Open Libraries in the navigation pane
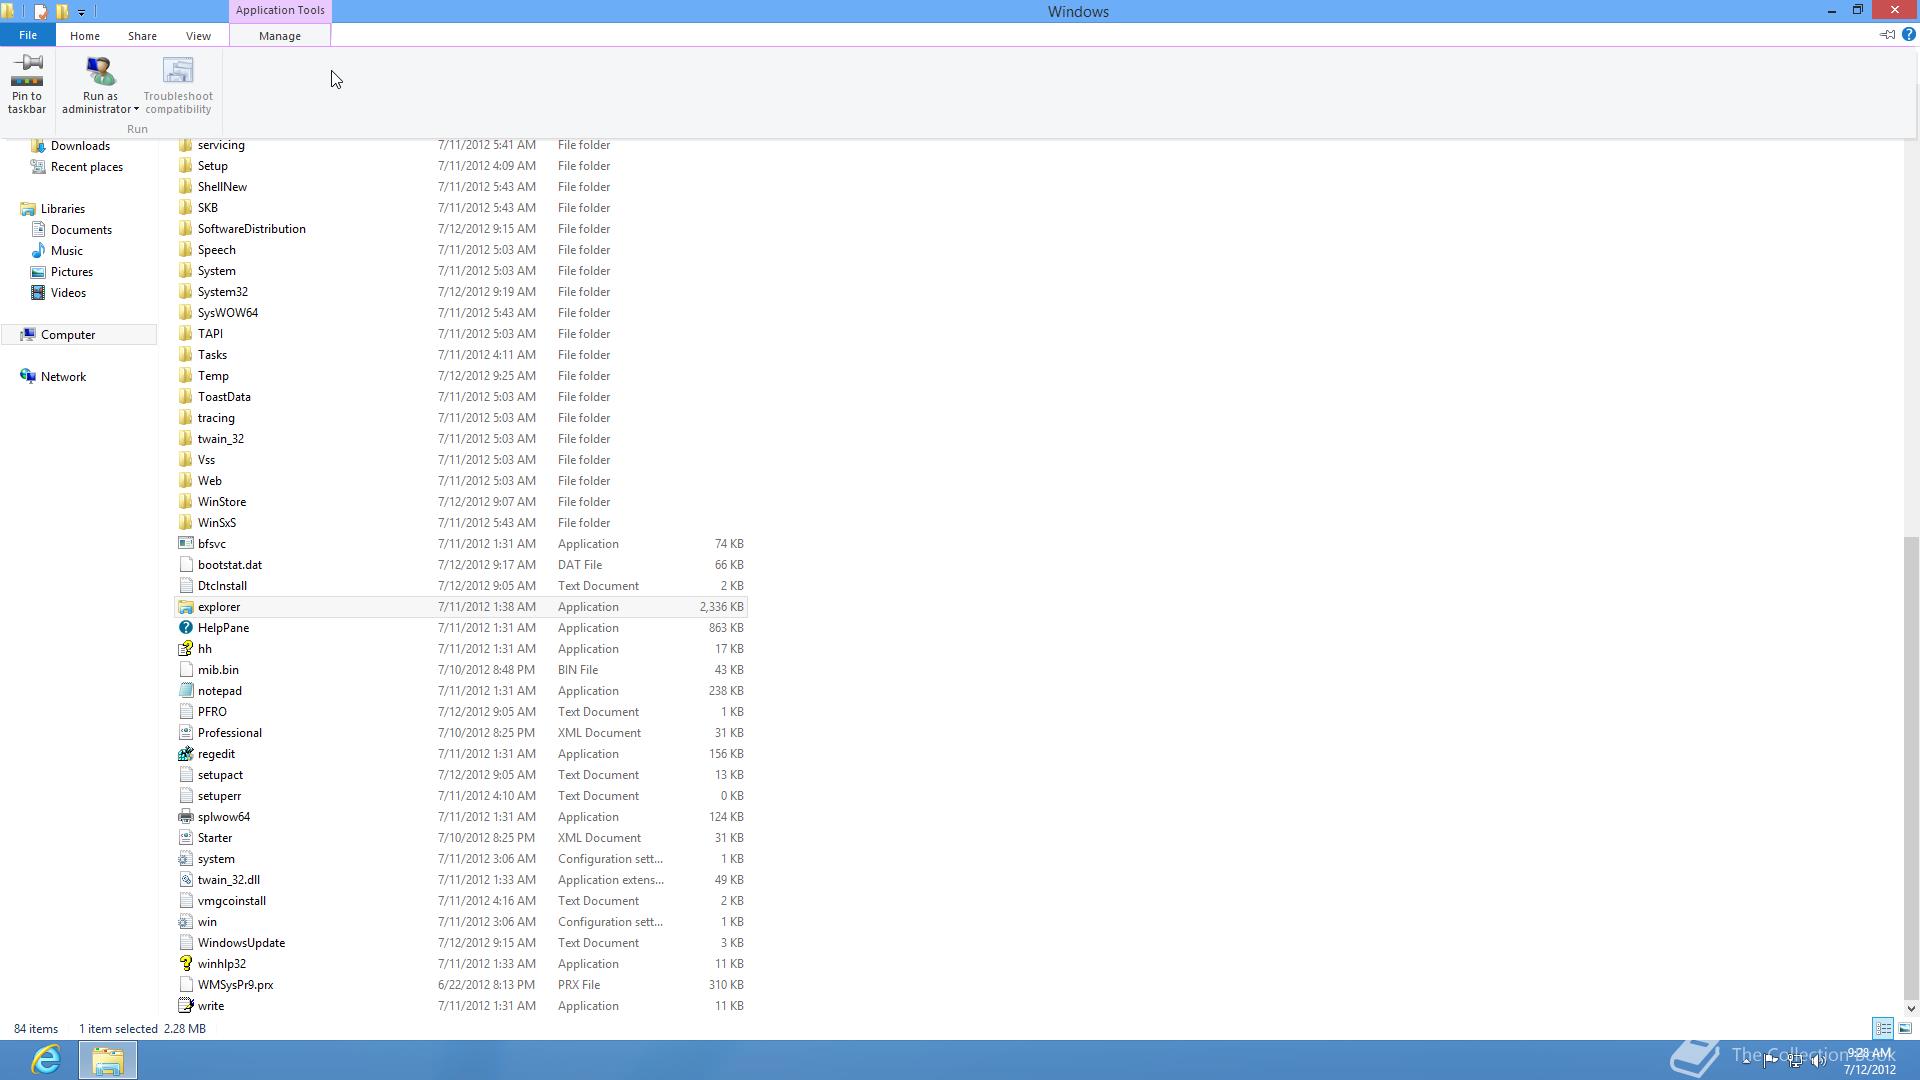The width and height of the screenshot is (1920, 1080). pyautogui.click(x=63, y=209)
